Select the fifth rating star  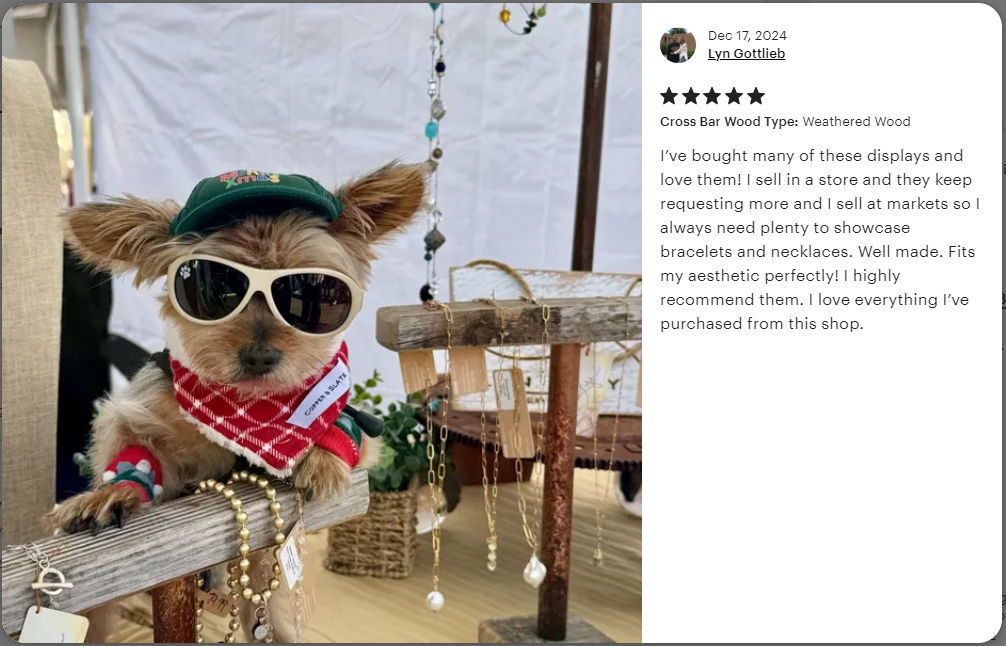pos(756,96)
